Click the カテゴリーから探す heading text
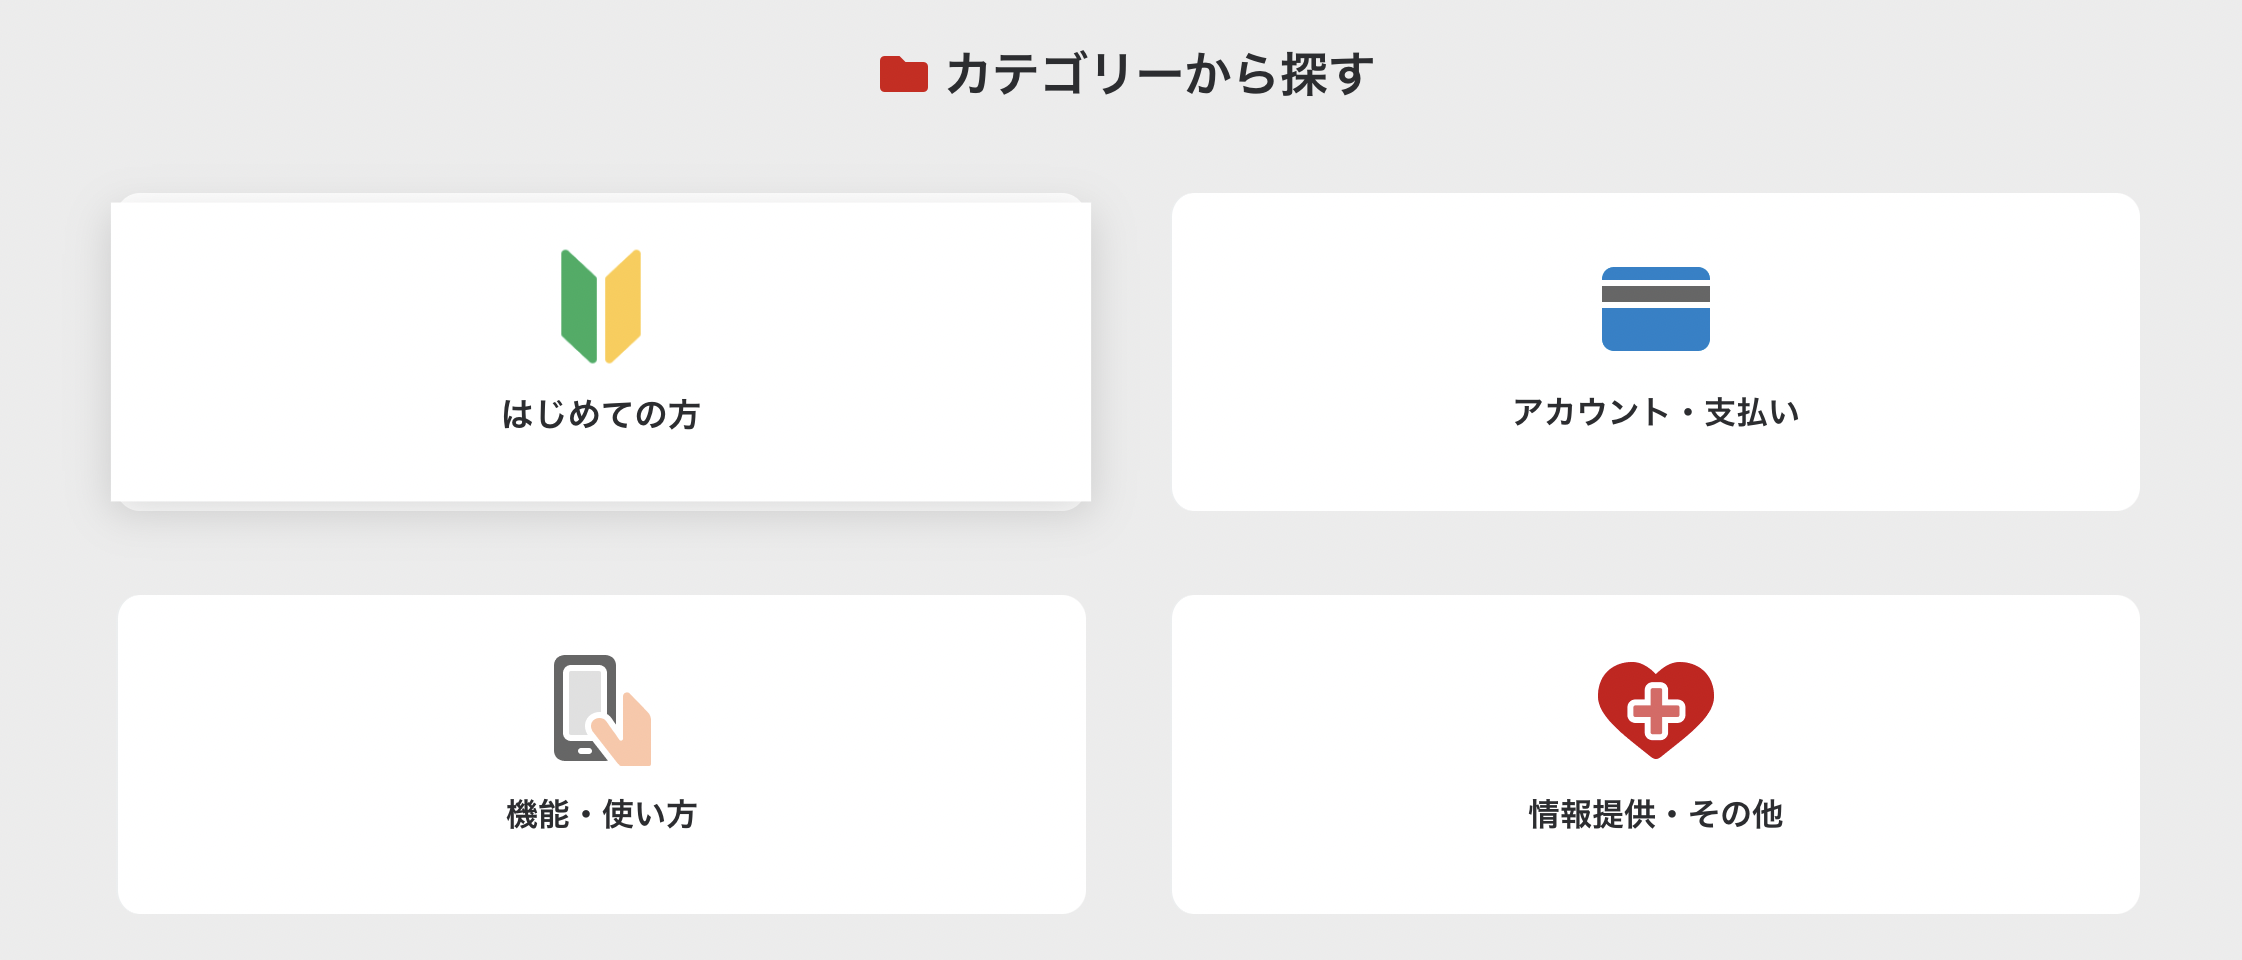Viewport: 2242px width, 960px height. tap(1160, 75)
